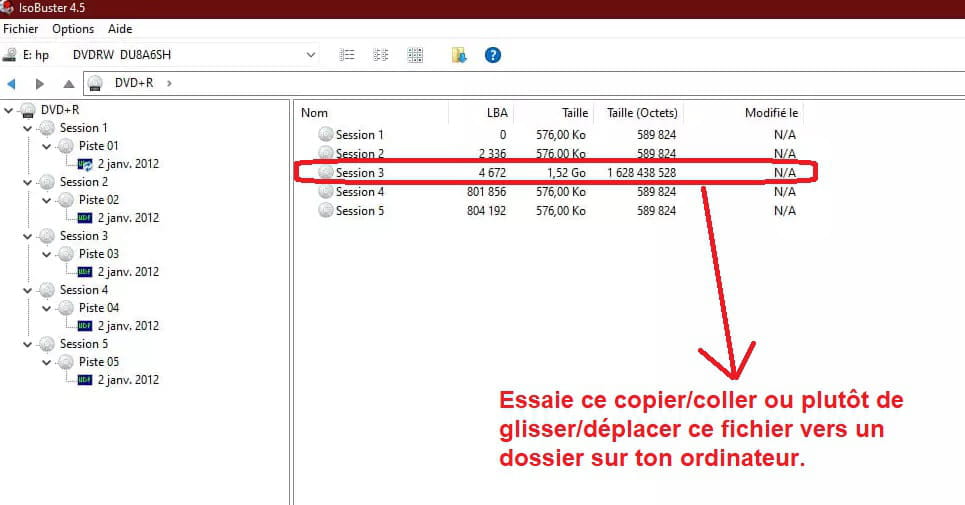Collapse Session 1 in the tree
The height and width of the screenshot is (505, 965).
[28, 129]
